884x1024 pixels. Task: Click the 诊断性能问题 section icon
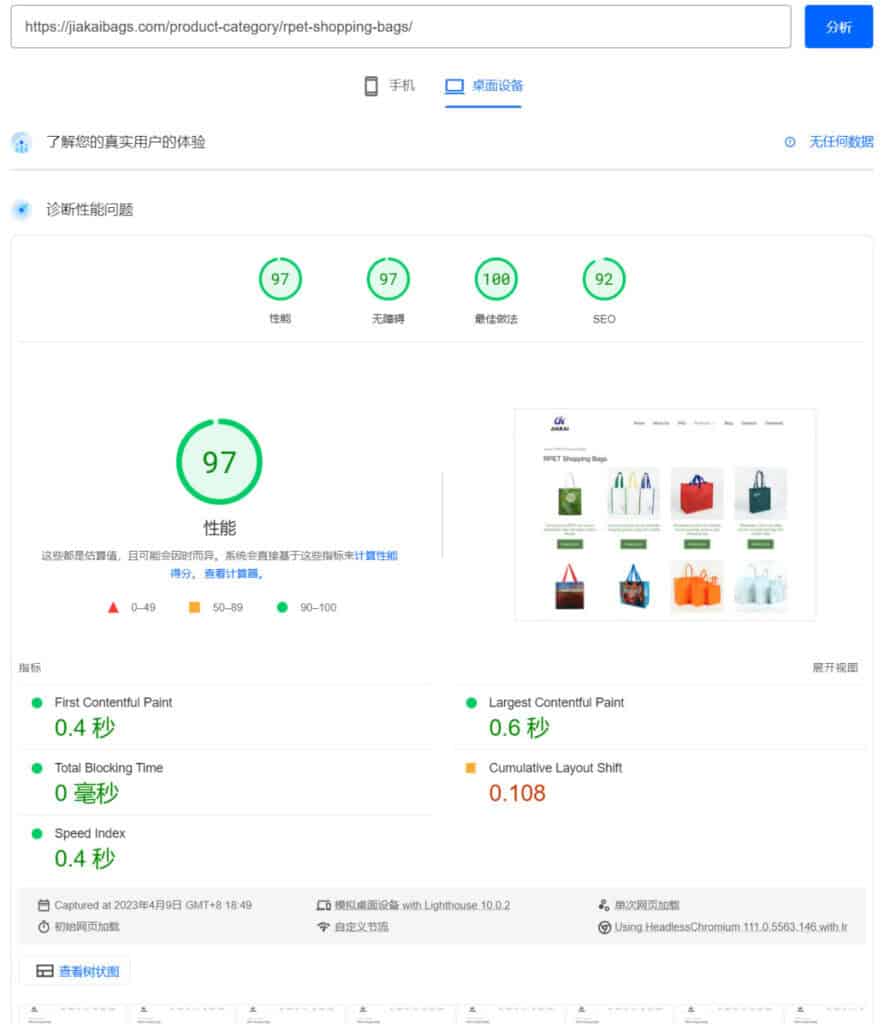click(x=22, y=210)
